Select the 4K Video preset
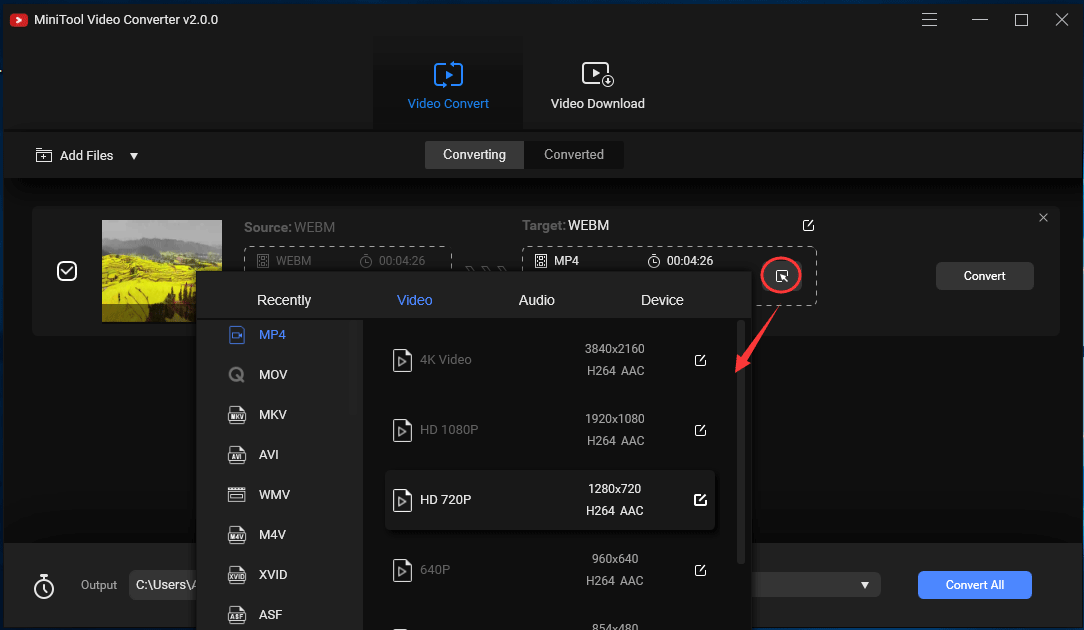1084x630 pixels. [550, 360]
